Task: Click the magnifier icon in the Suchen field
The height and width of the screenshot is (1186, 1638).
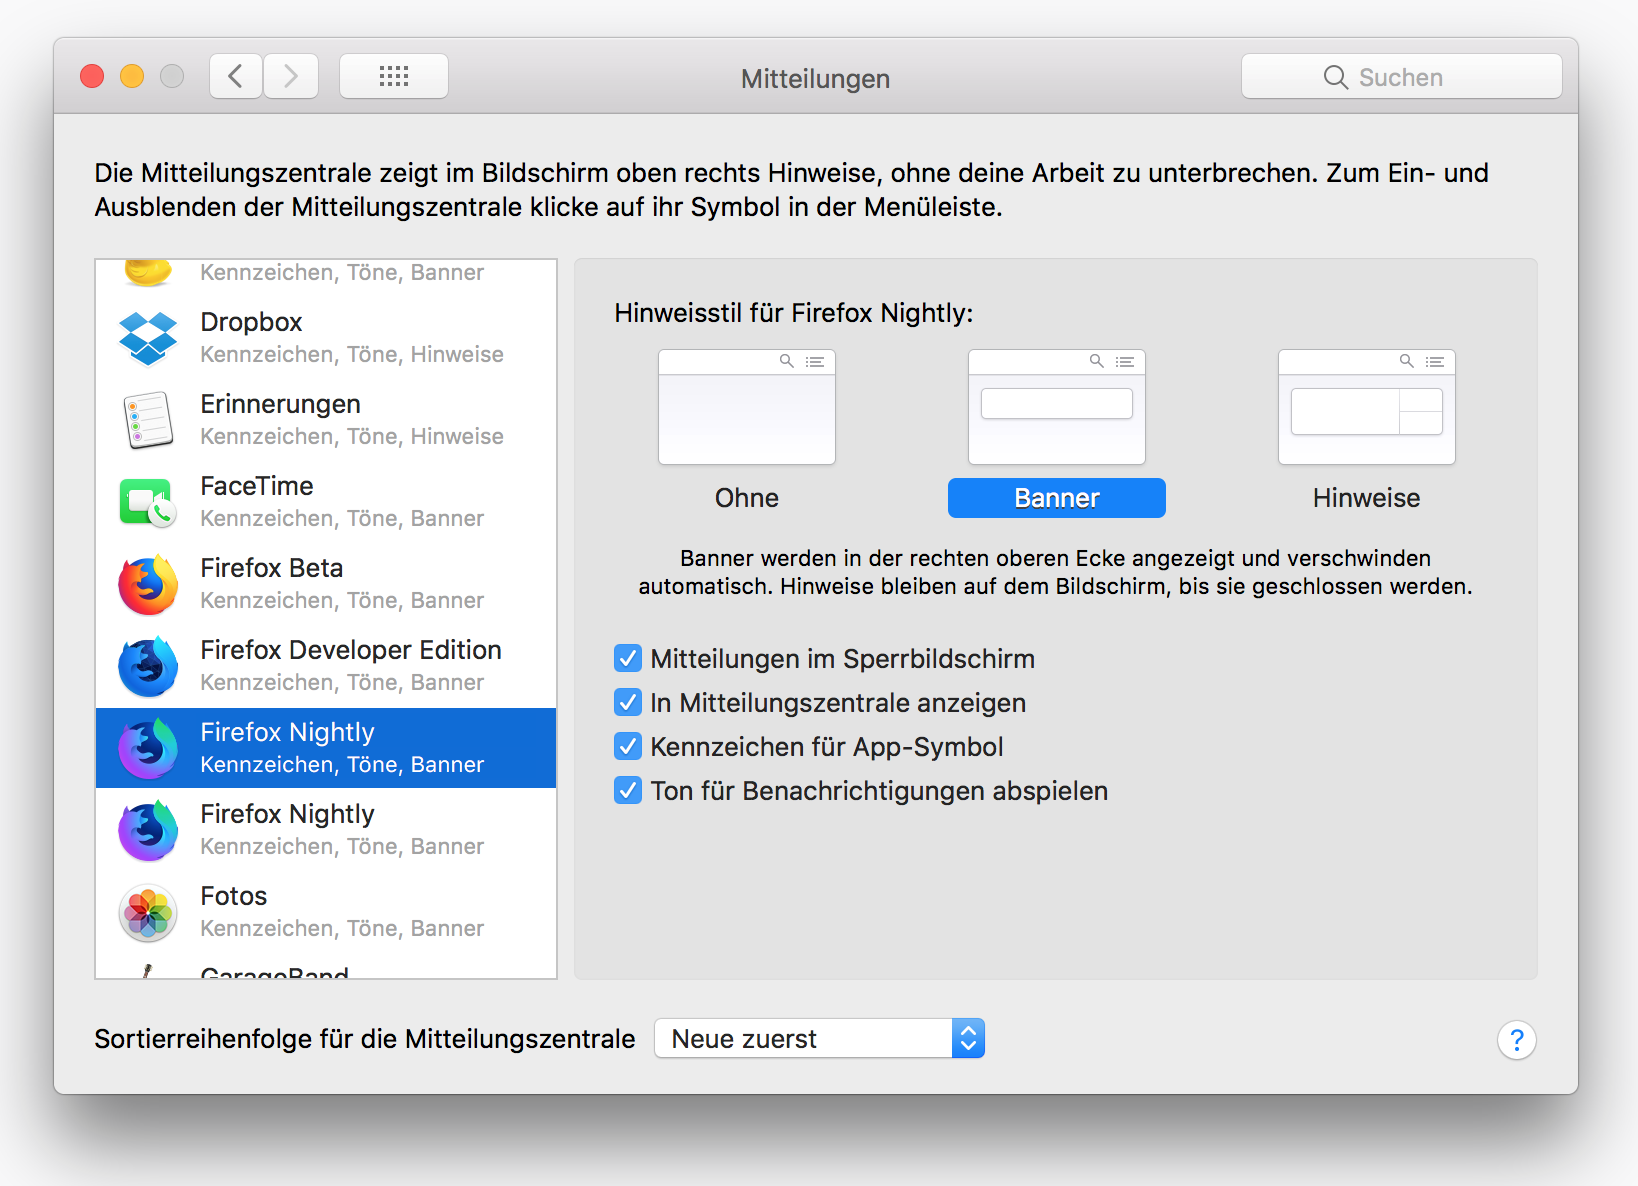Action: click(1335, 77)
